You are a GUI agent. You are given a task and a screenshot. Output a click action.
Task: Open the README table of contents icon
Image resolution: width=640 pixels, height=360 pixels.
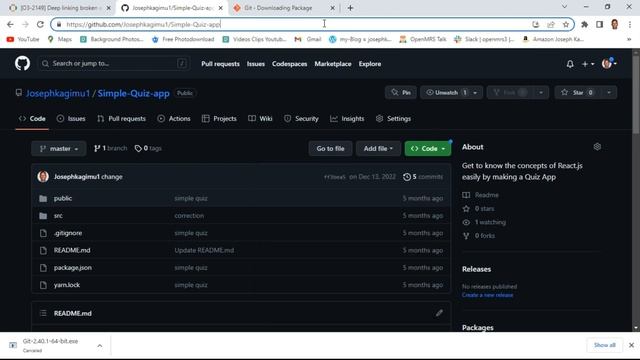[x=43, y=313]
